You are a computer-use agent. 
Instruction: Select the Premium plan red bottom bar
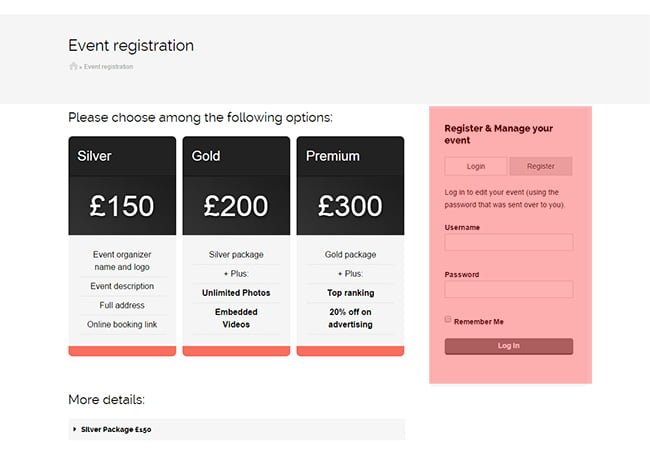pyautogui.click(x=350, y=351)
